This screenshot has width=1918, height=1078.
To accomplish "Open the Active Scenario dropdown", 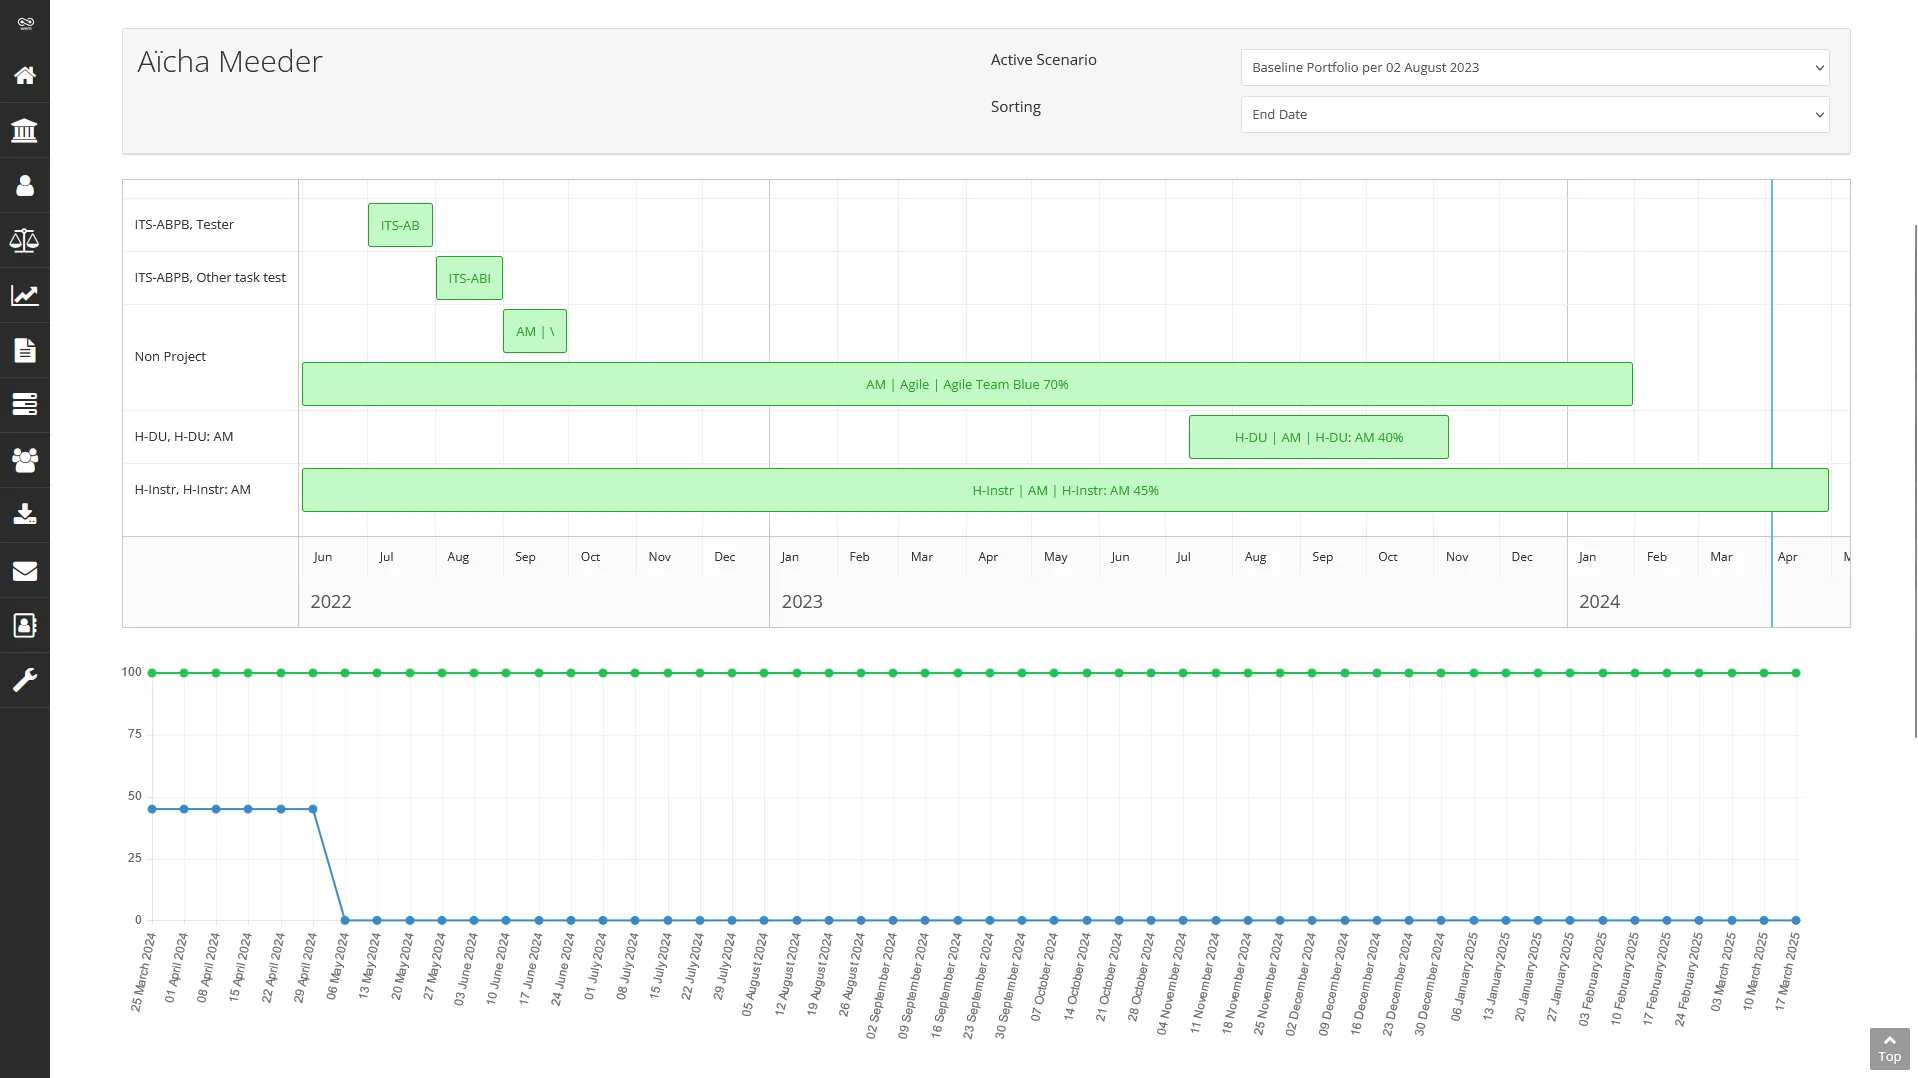I will point(1533,67).
